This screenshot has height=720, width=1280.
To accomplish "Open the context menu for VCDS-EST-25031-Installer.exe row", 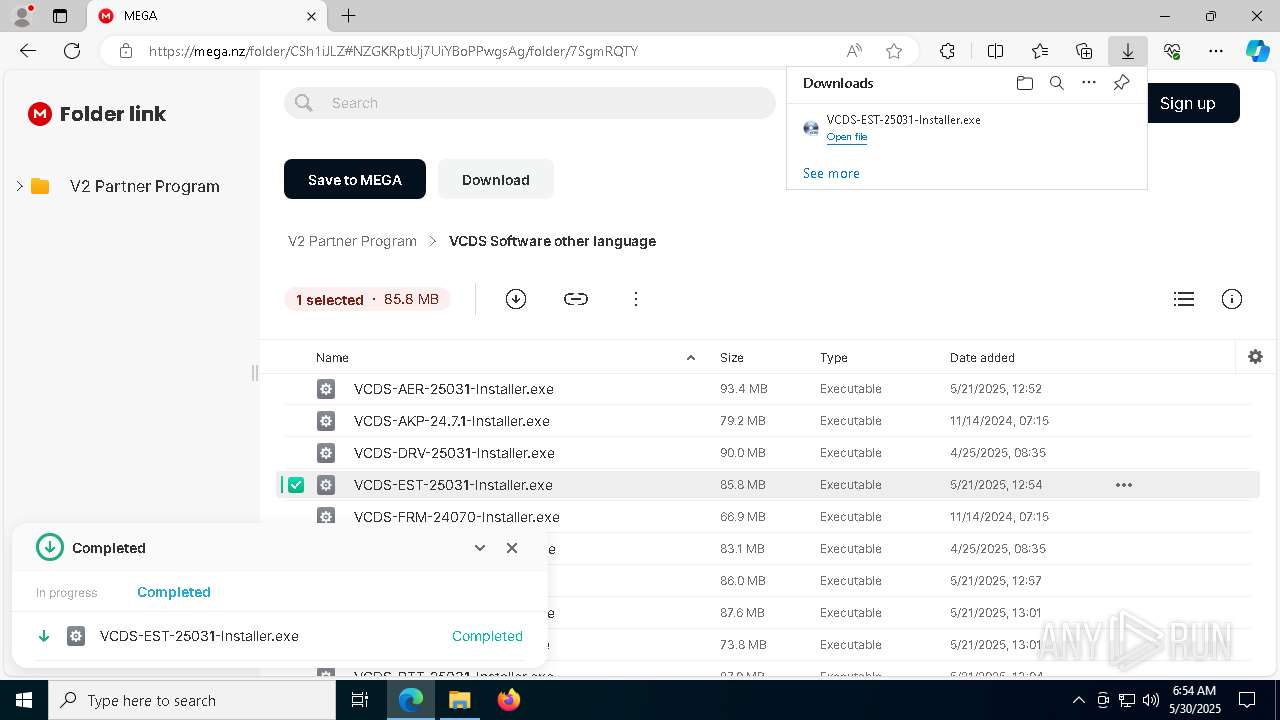I will coord(1124,485).
